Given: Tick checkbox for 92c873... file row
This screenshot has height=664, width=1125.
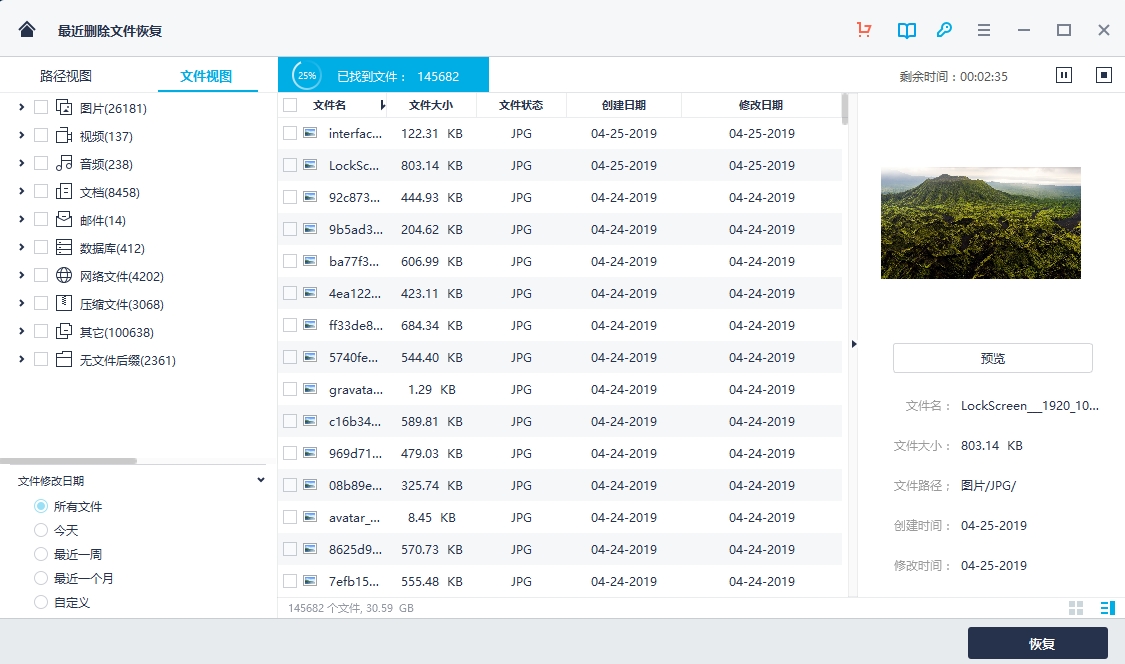Looking at the screenshot, I should click(x=290, y=197).
